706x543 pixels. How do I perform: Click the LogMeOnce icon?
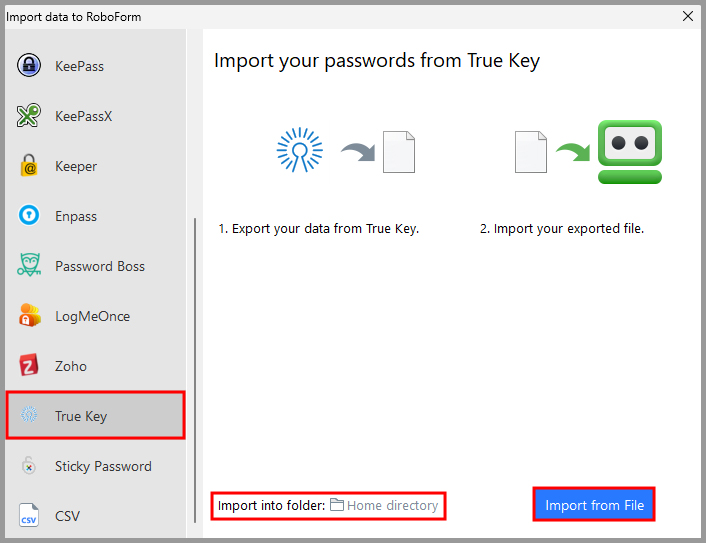[x=29, y=316]
